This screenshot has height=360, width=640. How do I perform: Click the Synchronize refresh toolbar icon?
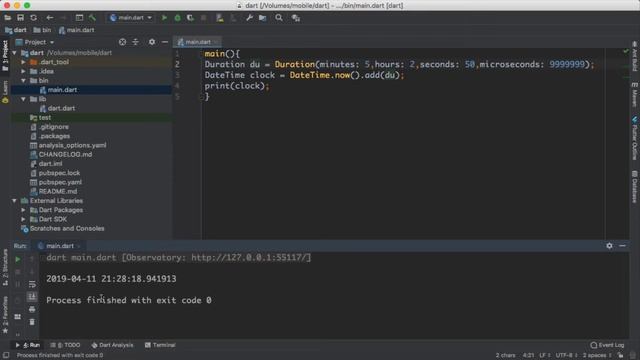pyautogui.click(x=33, y=18)
